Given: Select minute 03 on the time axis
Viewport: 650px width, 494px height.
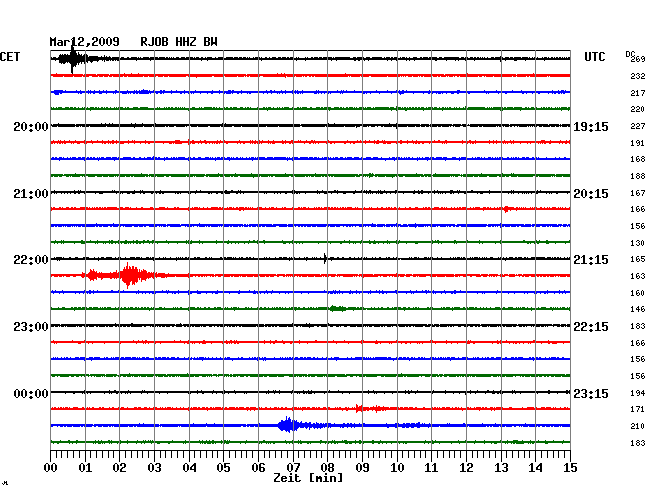Looking at the screenshot, I should [155, 468].
